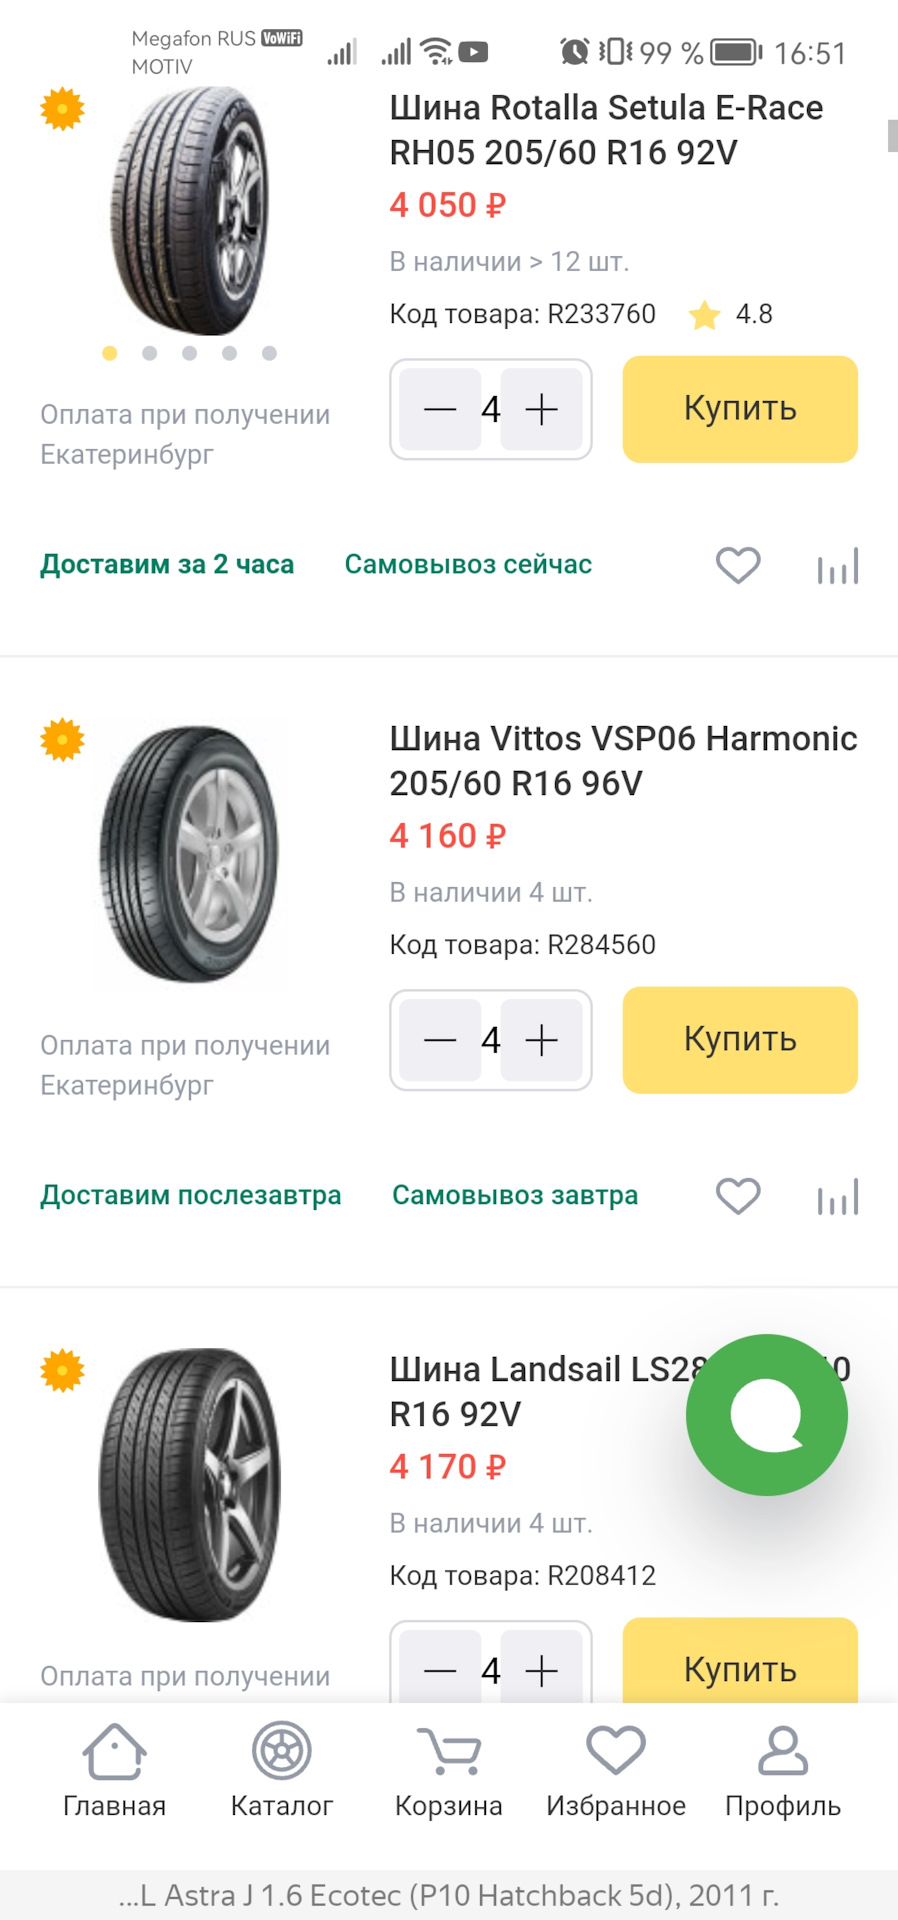Open the Rotalla Setula tire photo

(189, 212)
